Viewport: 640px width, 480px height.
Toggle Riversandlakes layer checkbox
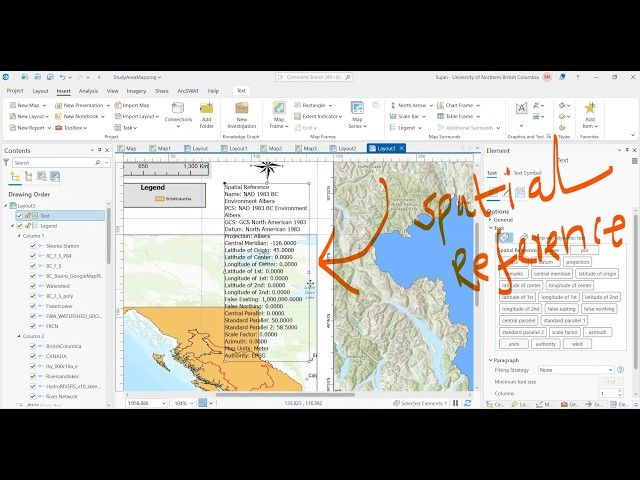33,376
